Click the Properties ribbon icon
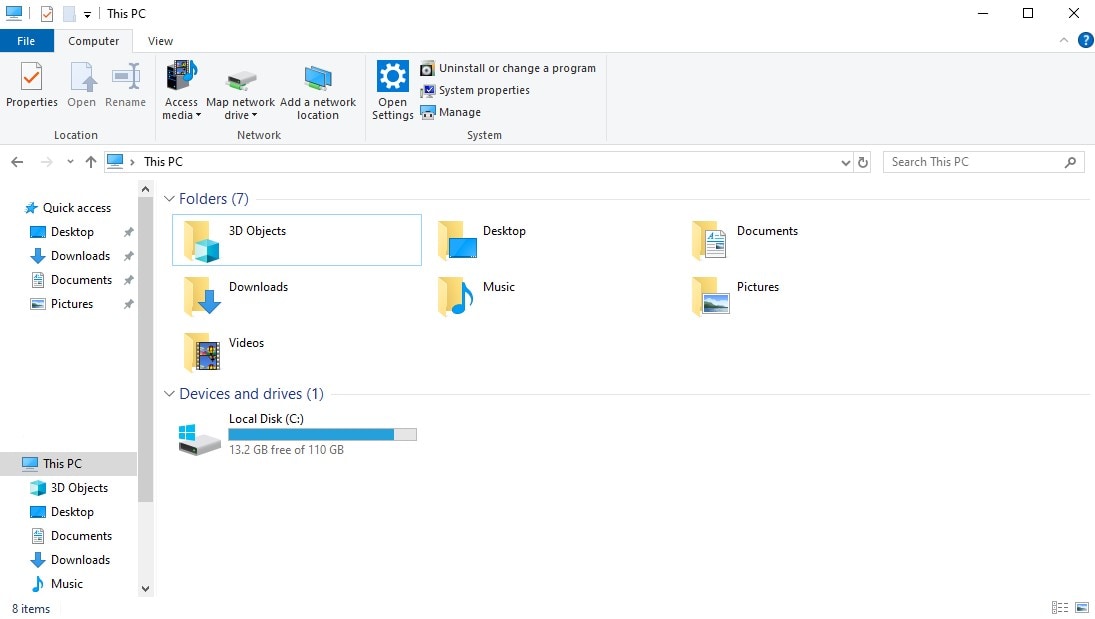1095x619 pixels. [31, 77]
